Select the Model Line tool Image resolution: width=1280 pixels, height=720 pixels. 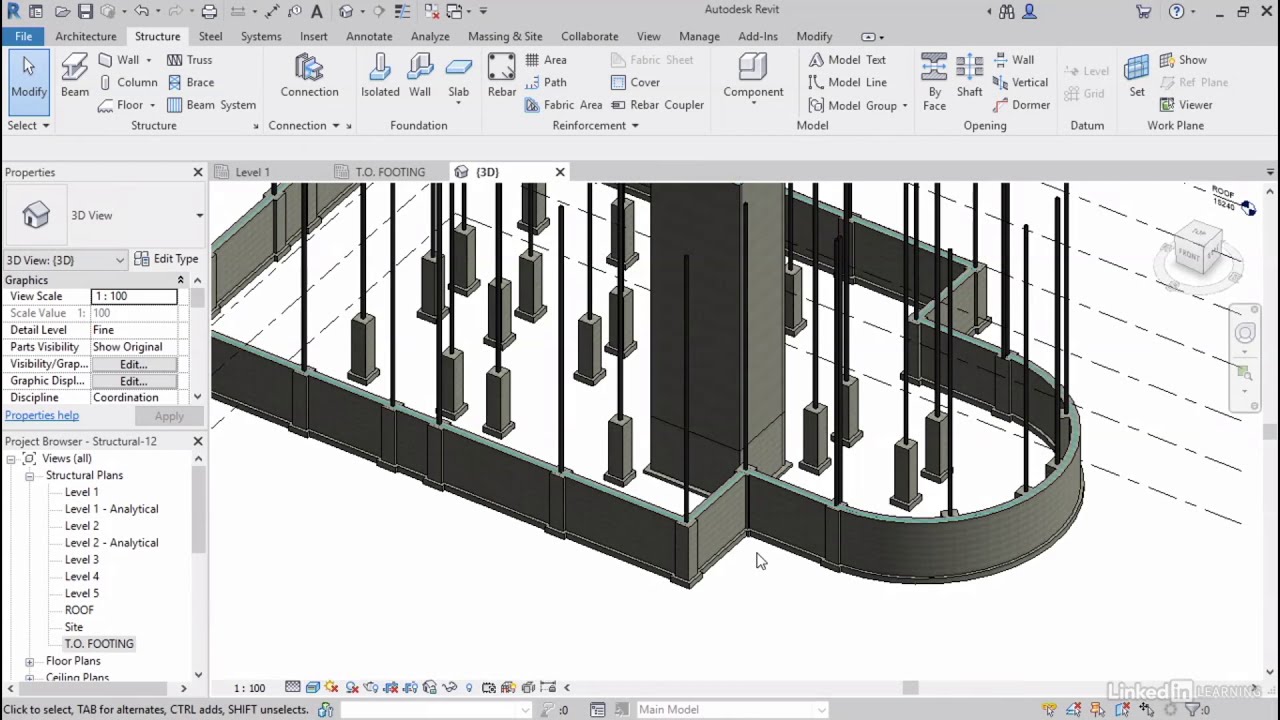point(847,82)
